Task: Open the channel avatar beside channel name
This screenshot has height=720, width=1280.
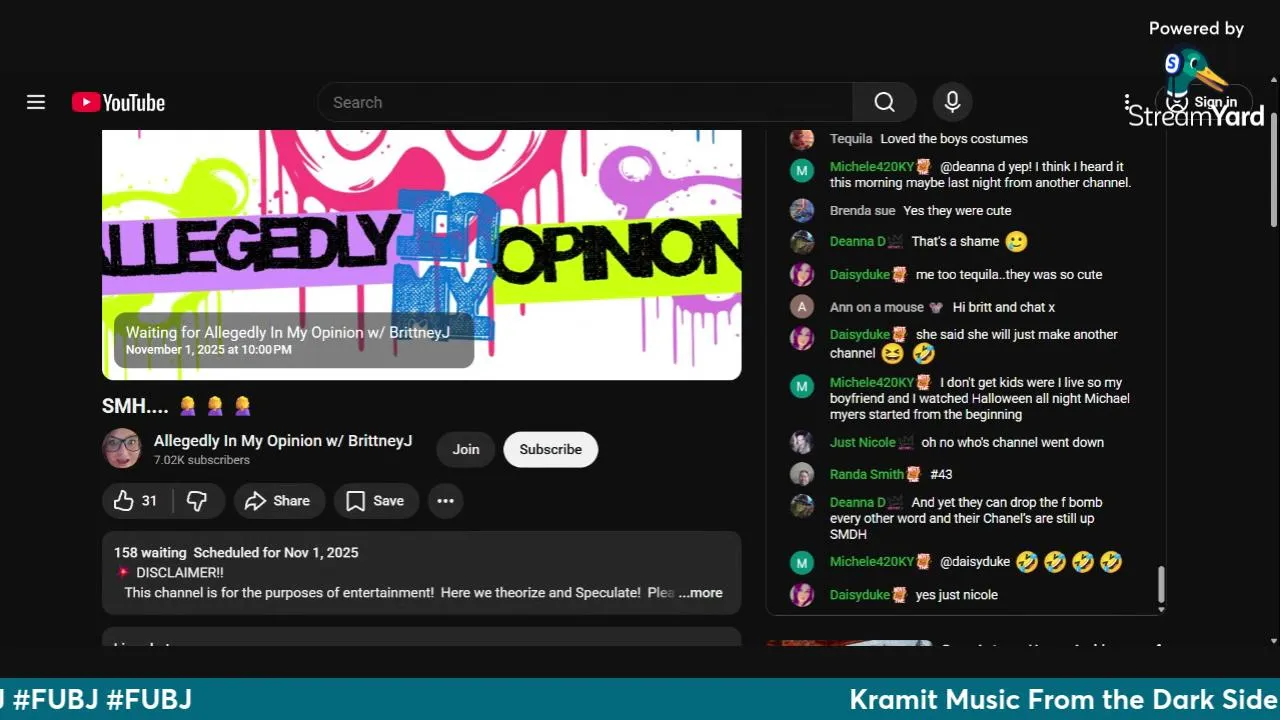Action: pyautogui.click(x=122, y=449)
